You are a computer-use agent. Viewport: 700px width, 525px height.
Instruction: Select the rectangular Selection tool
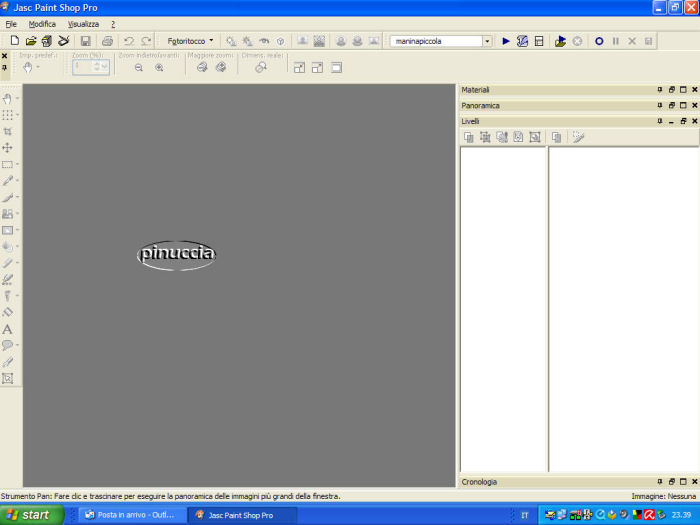pyautogui.click(x=7, y=164)
